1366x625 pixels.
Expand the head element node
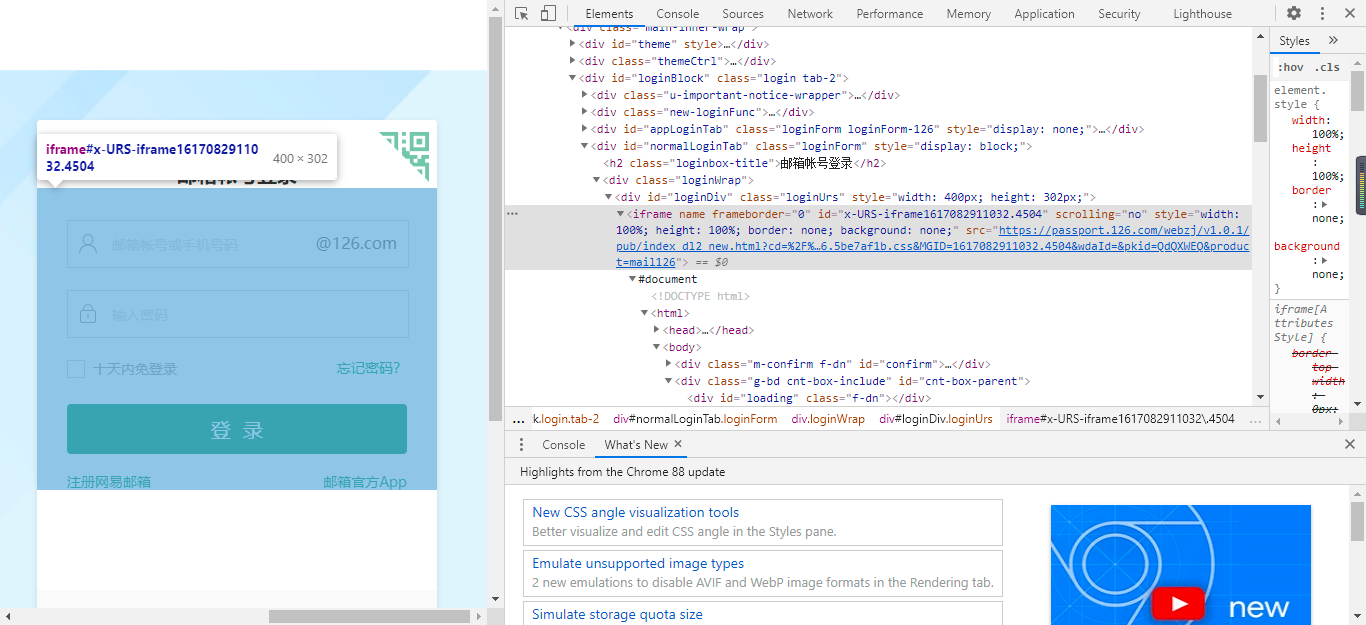pos(657,330)
